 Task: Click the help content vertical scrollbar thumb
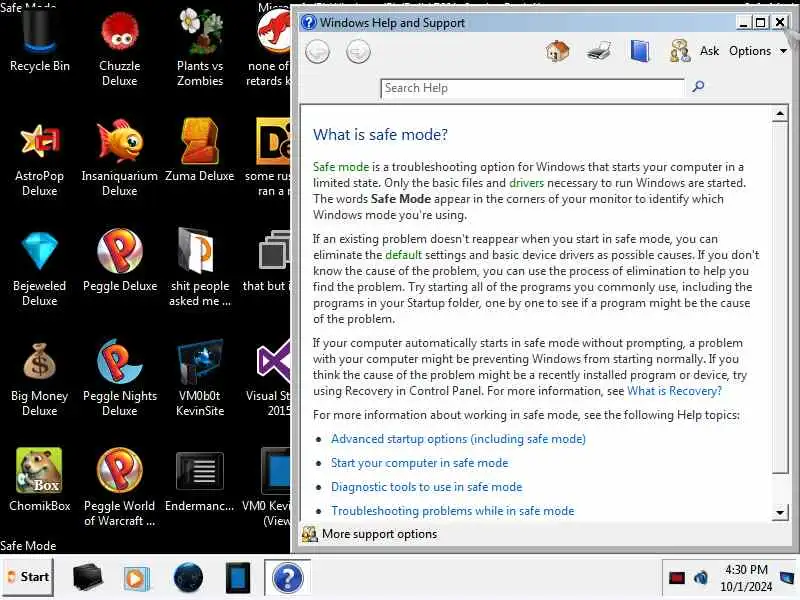(780, 298)
